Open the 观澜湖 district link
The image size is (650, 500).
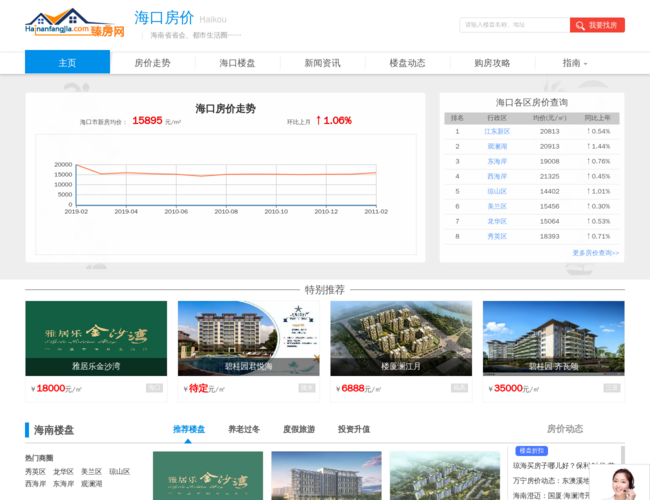point(497,146)
